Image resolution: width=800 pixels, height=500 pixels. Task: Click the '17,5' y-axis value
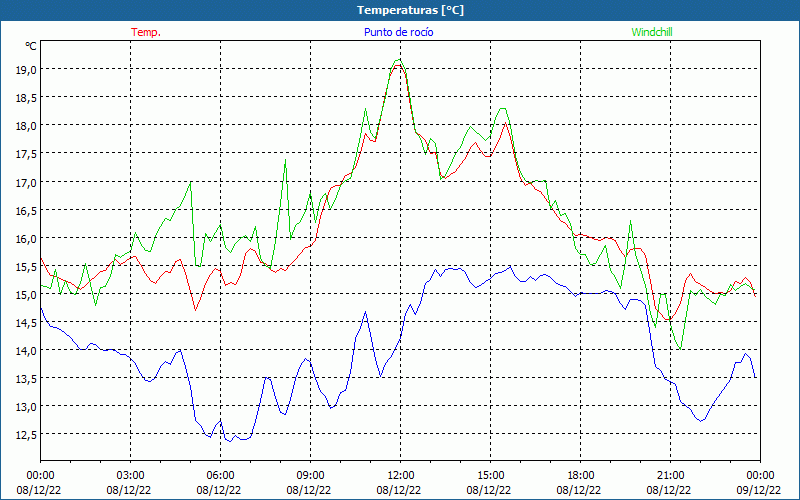pos(26,154)
